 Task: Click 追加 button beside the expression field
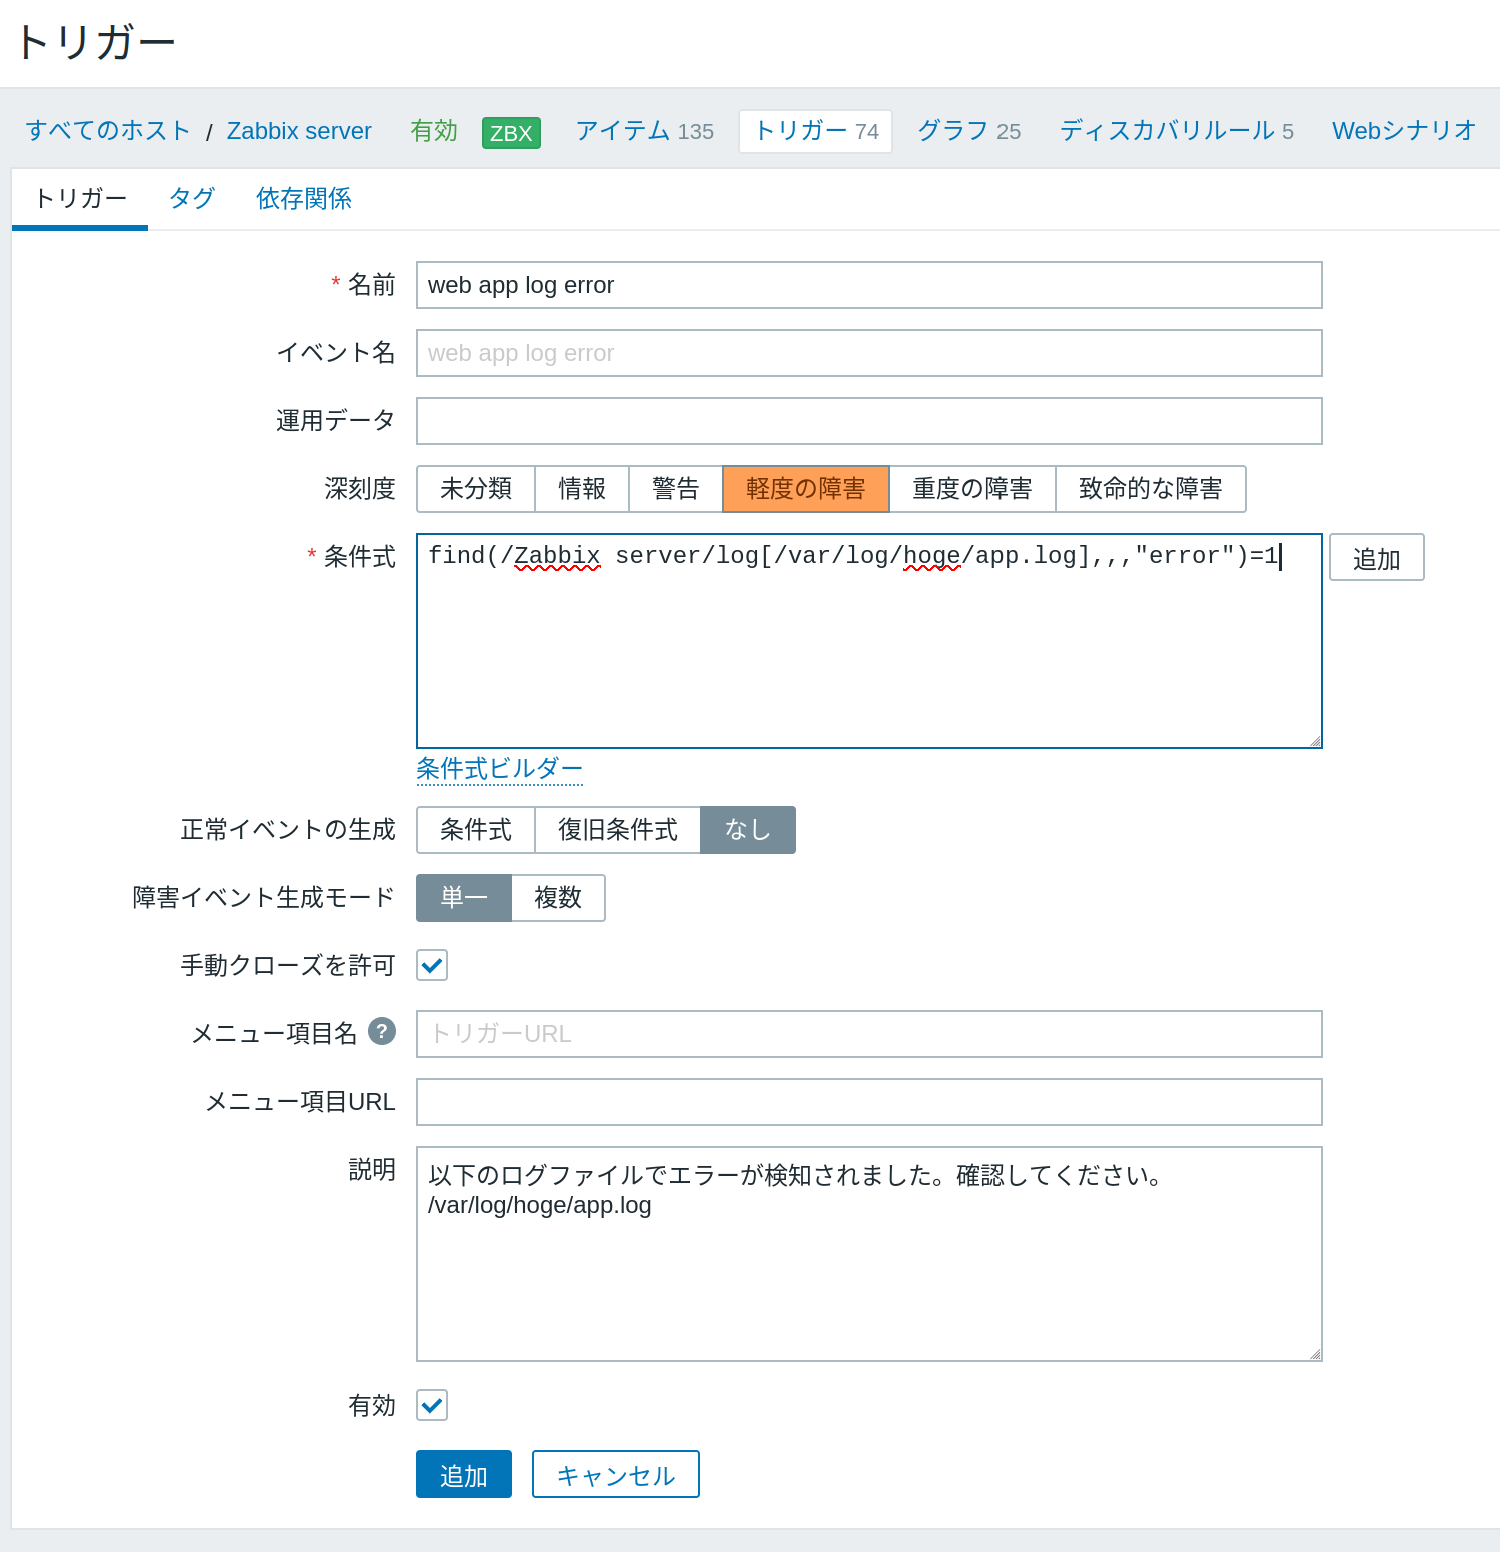coord(1376,558)
